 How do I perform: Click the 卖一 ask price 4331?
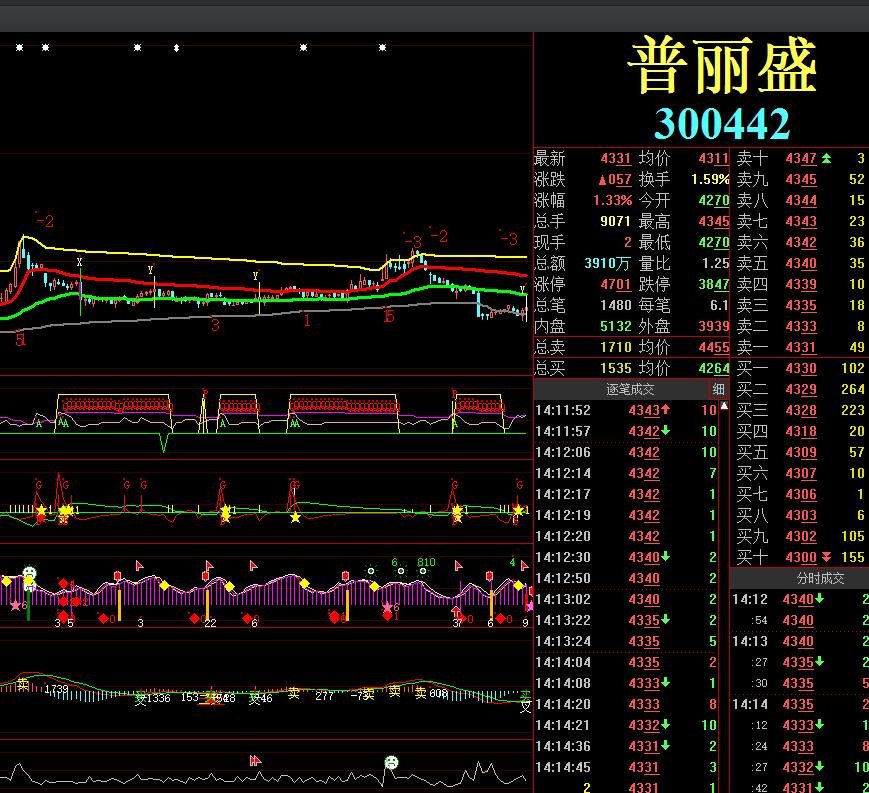pos(801,347)
